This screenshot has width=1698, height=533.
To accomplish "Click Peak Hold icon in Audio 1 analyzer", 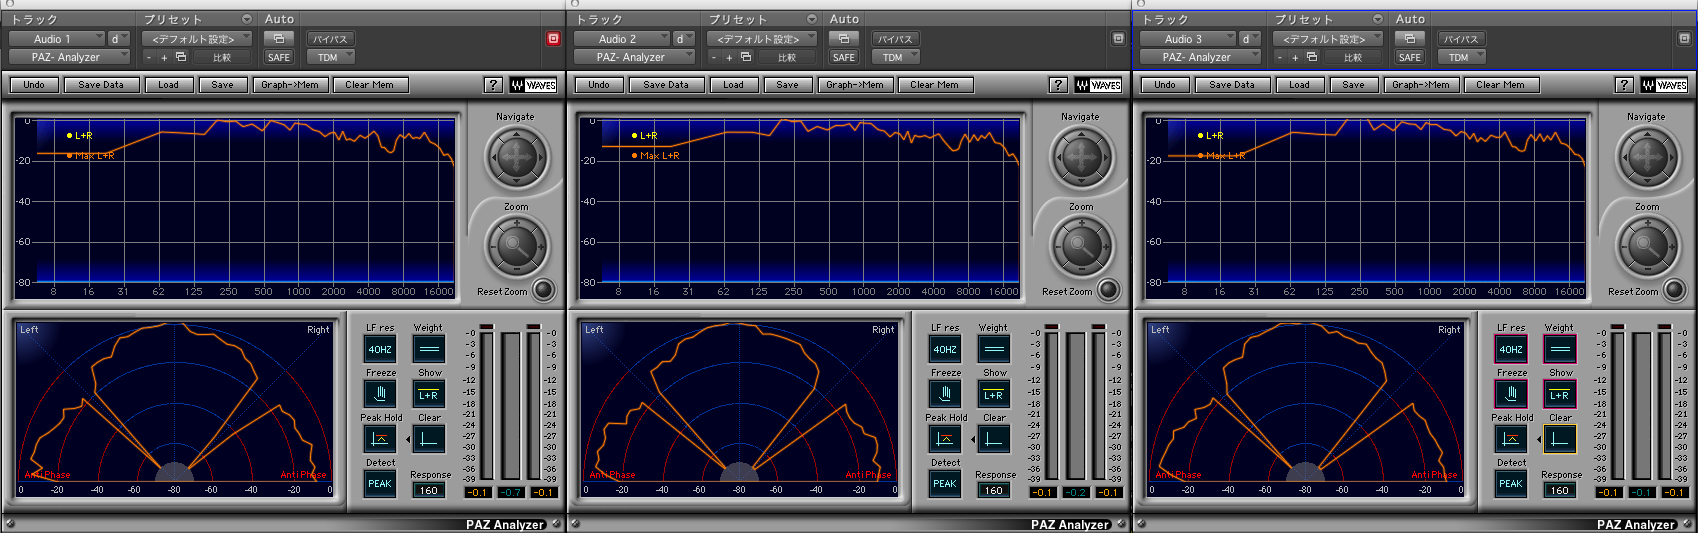I will click(380, 438).
